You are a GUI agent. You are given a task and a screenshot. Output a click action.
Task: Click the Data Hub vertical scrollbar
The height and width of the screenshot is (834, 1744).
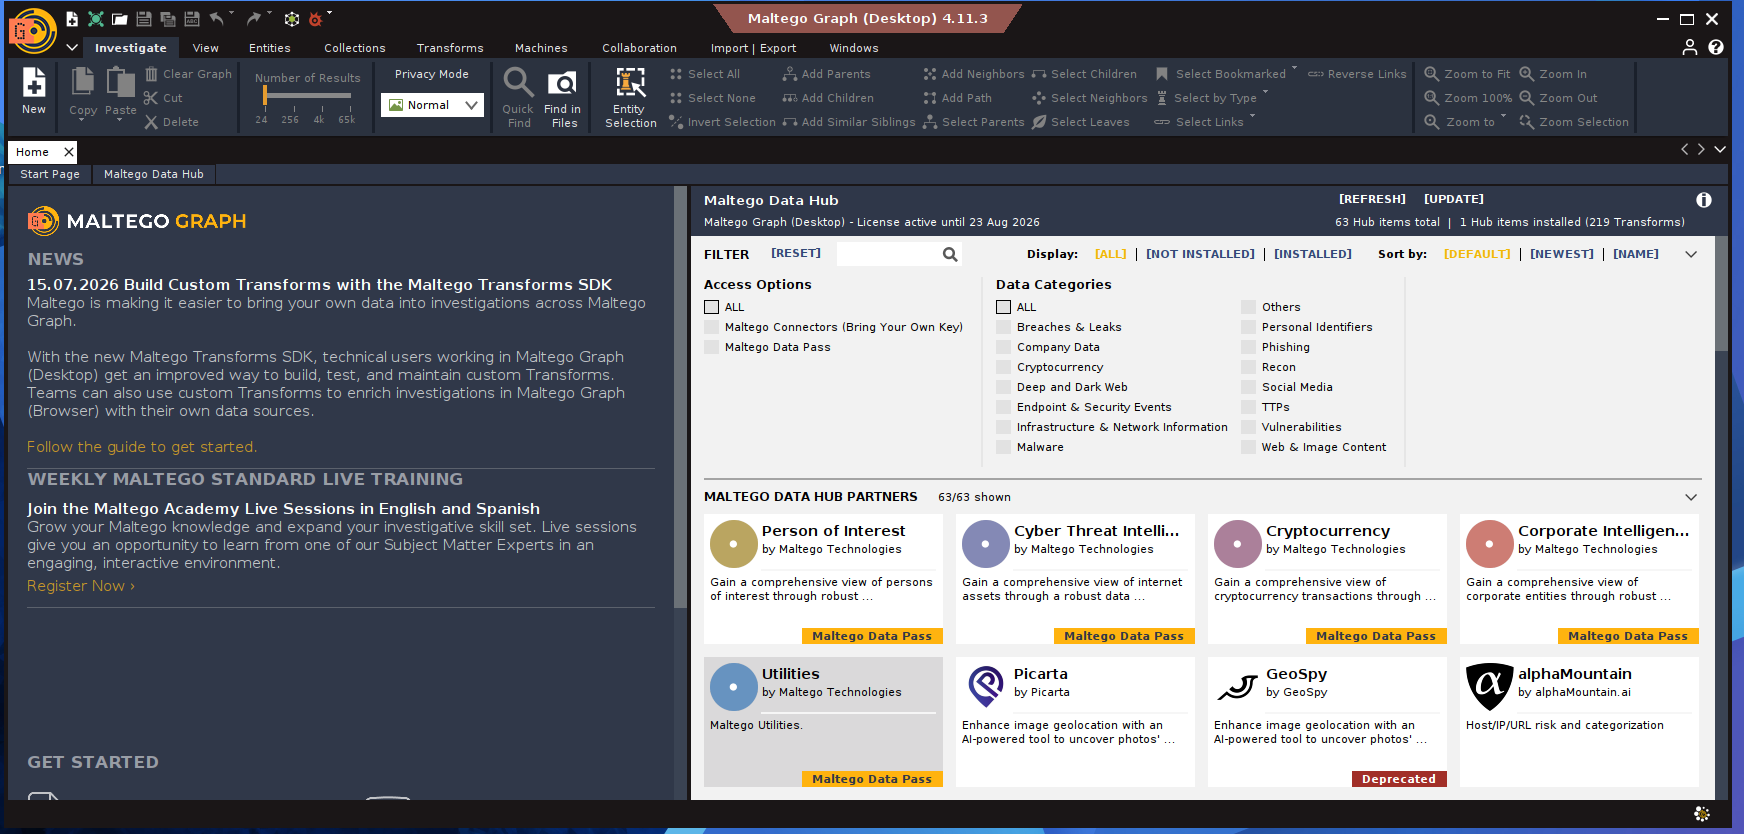point(1721,294)
